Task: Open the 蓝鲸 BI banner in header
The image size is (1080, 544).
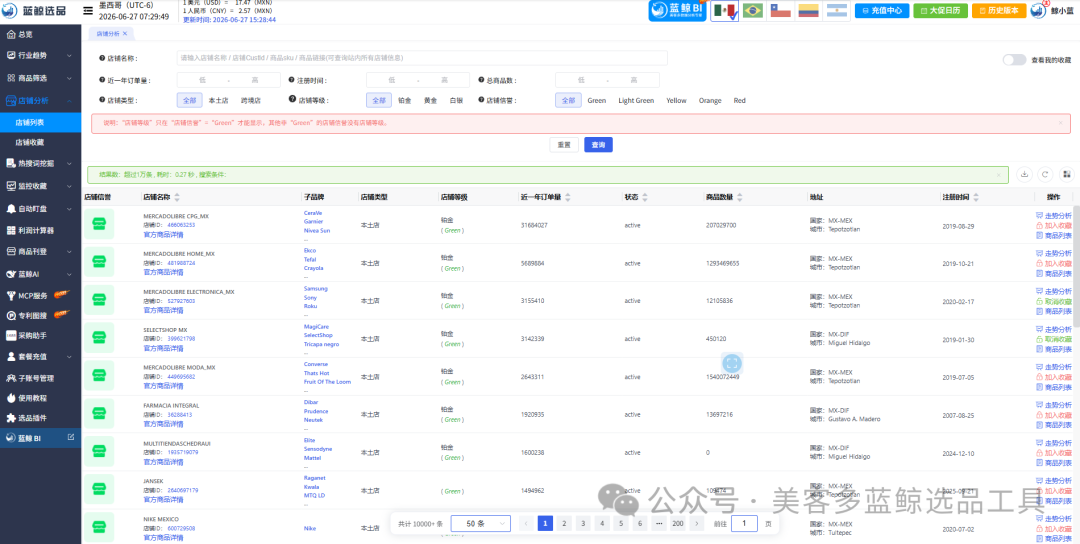Action: [677, 11]
